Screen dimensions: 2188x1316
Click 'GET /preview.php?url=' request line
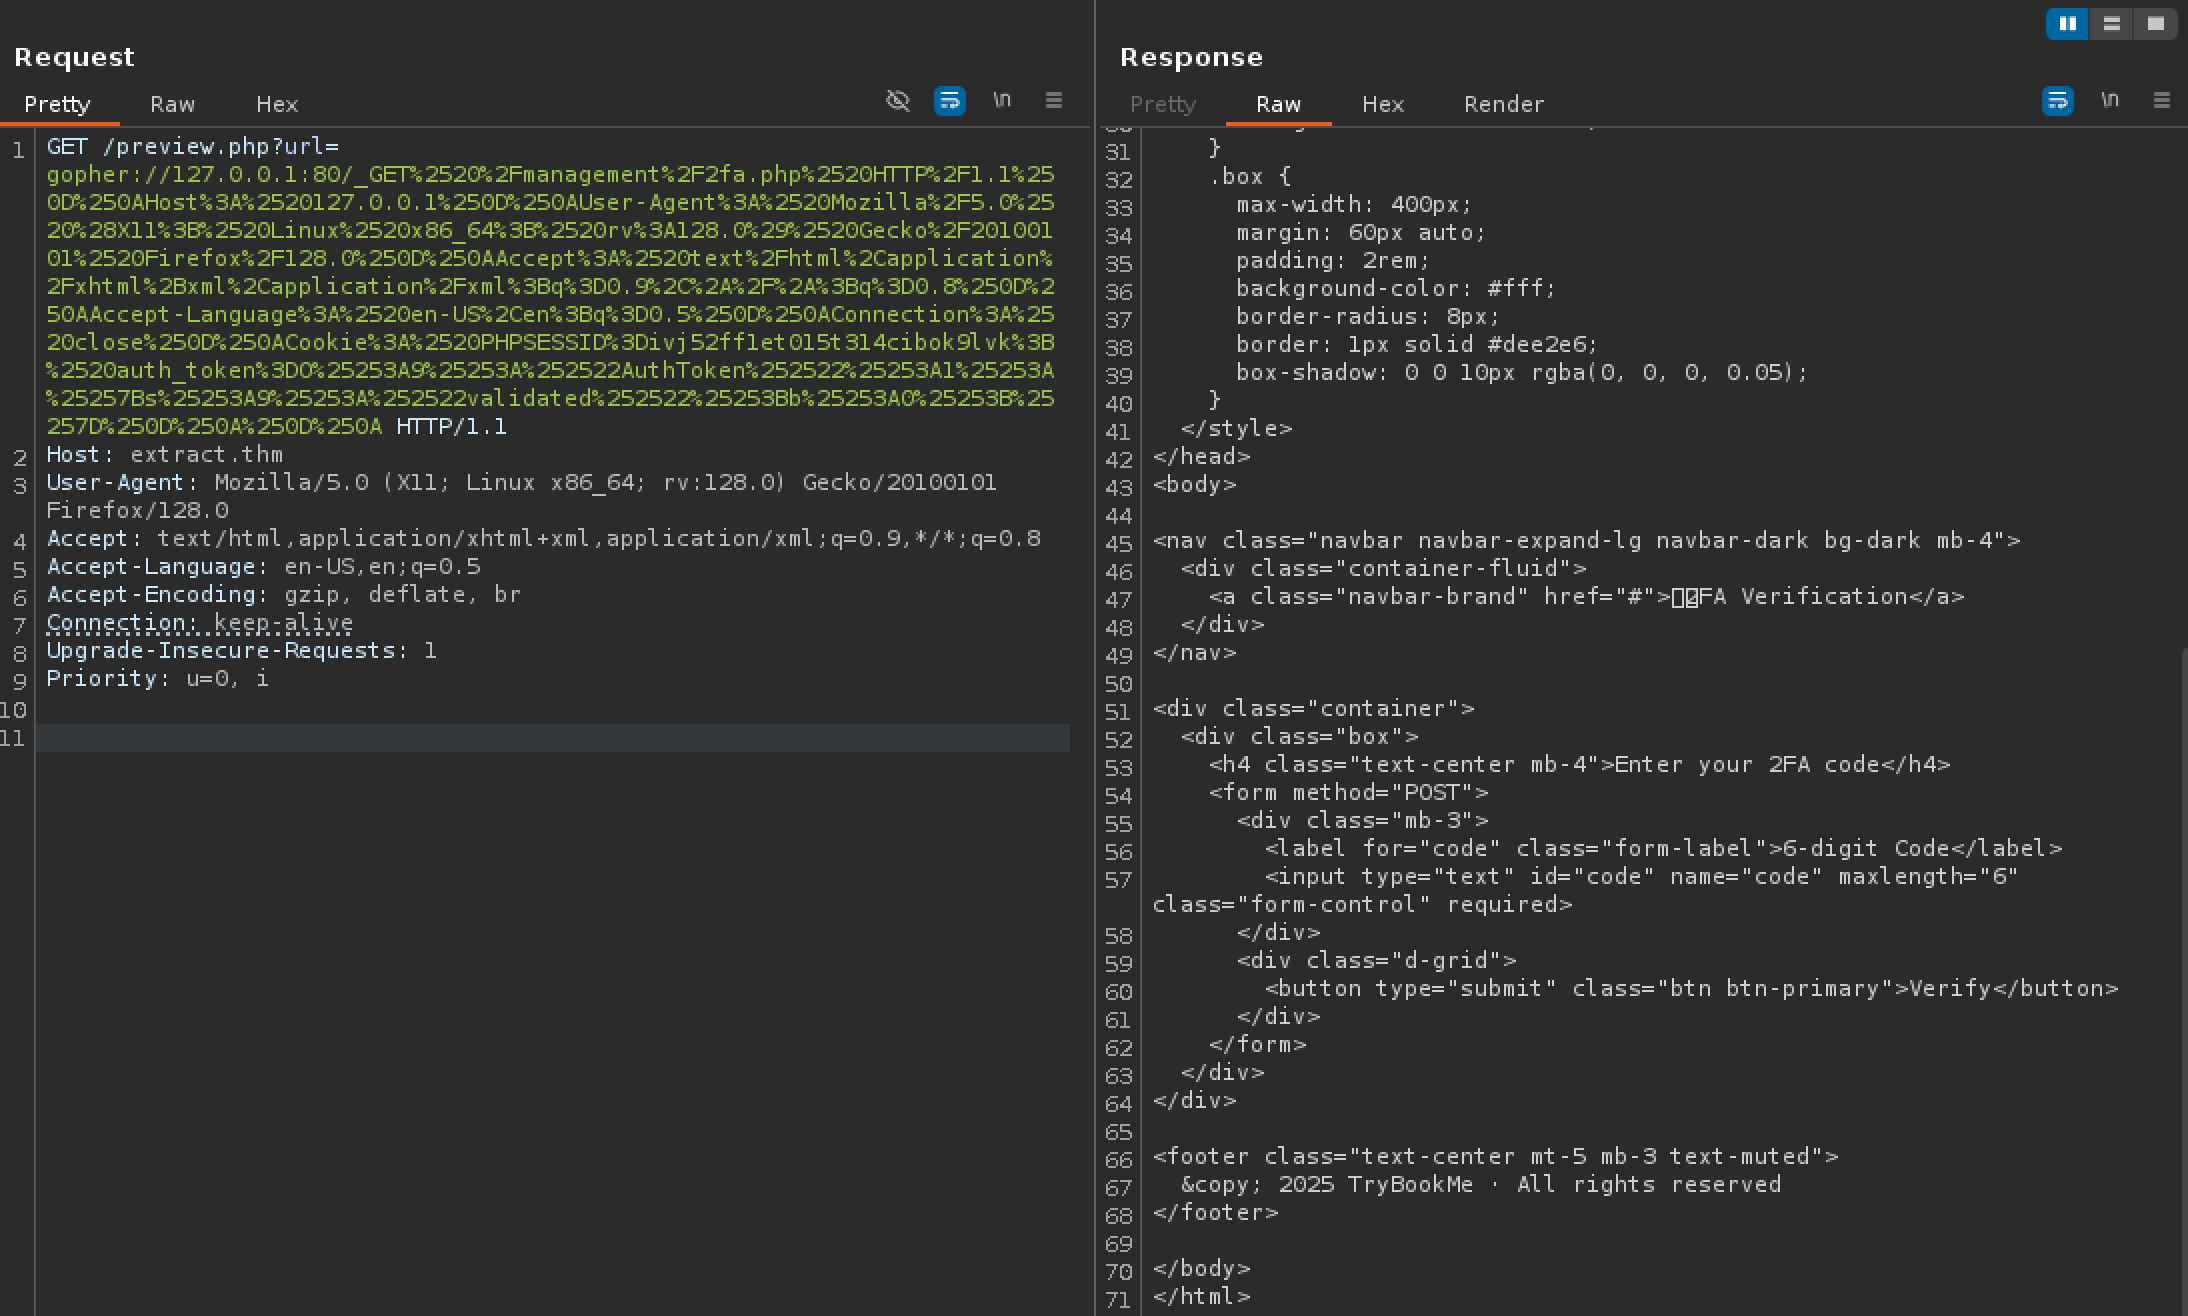(x=193, y=146)
